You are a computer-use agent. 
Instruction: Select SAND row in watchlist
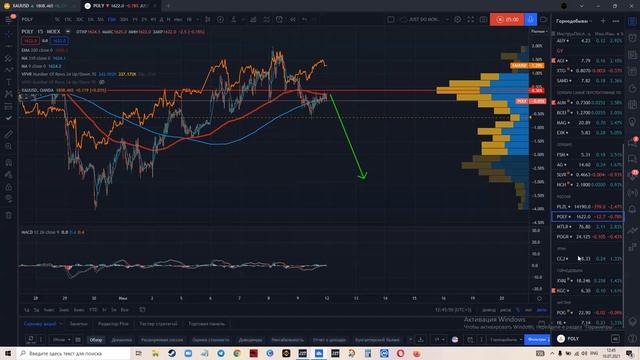coord(588,81)
